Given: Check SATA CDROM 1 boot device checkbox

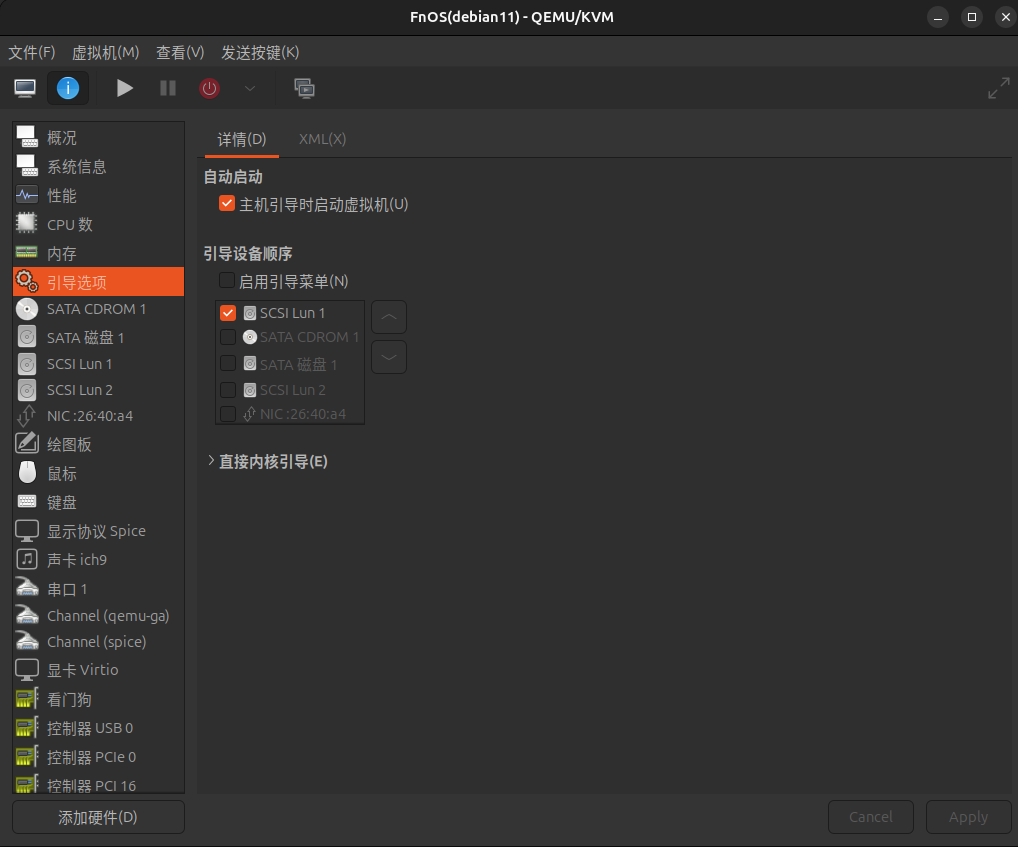Looking at the screenshot, I should click(228, 337).
